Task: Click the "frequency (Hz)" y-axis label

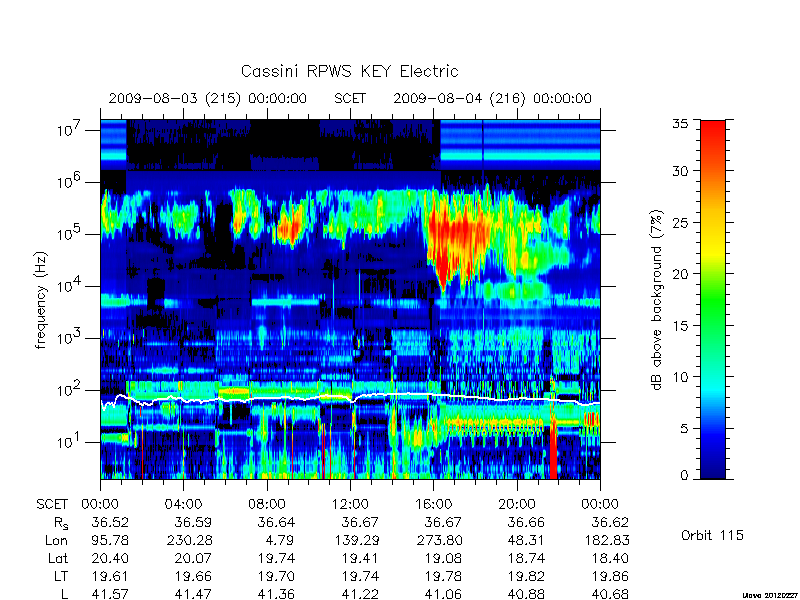Action: (x=41, y=300)
